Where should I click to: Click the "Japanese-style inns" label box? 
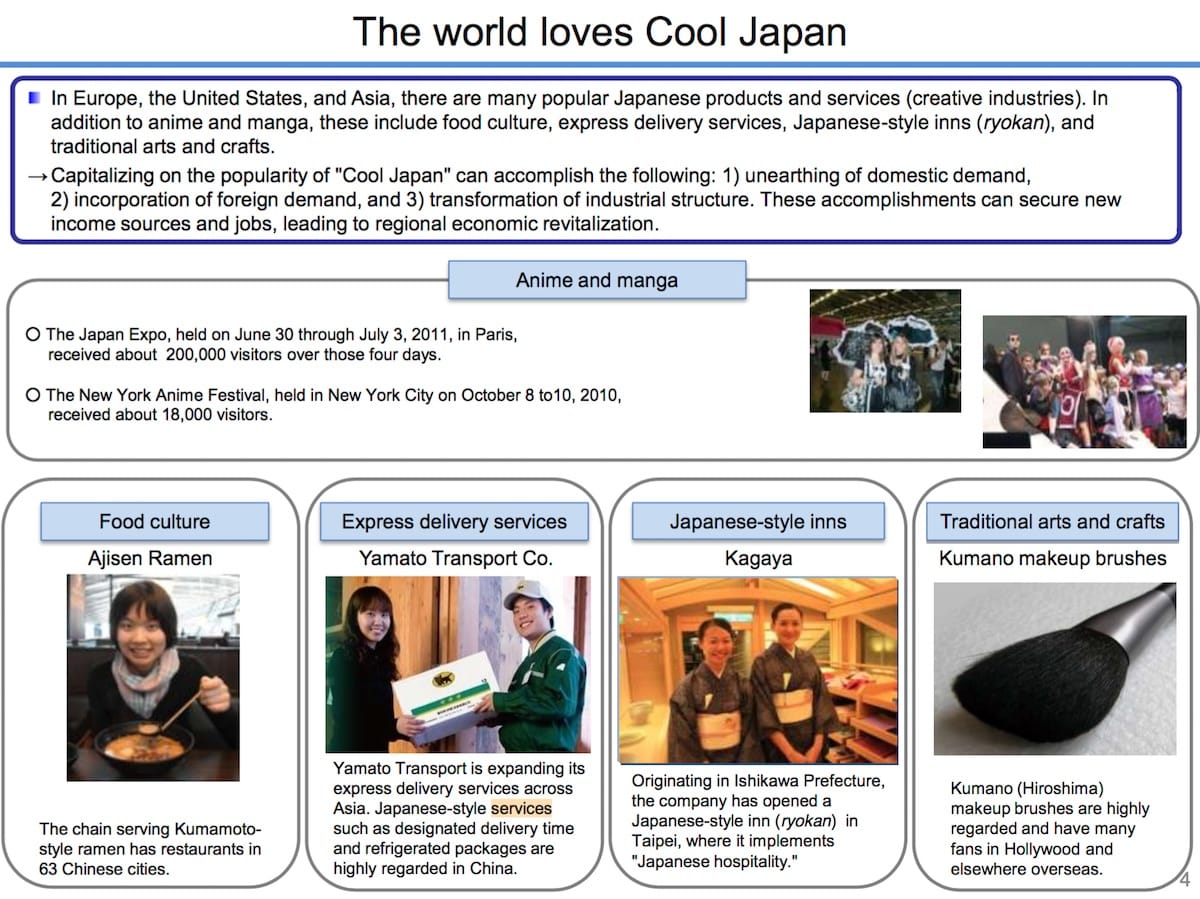757,521
